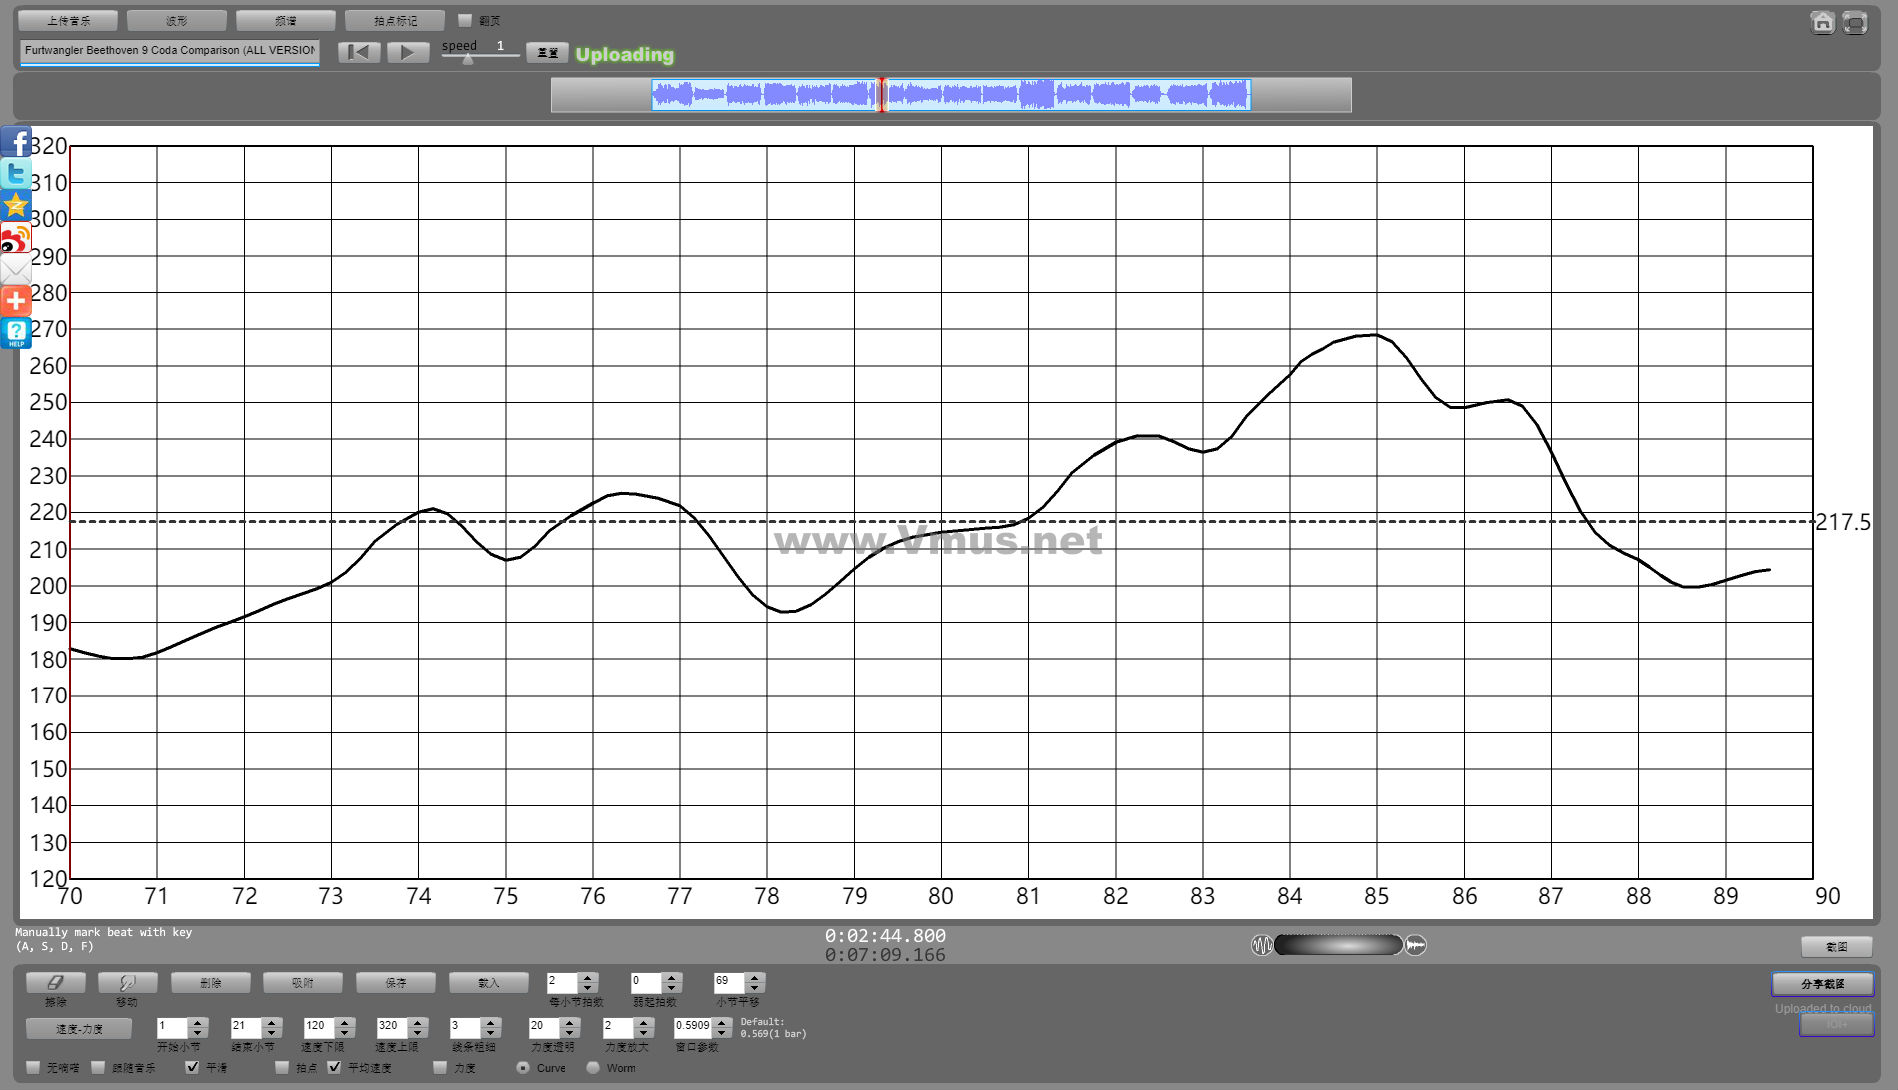Decrease the 速度上限 320 stepper value
Image resolution: width=1898 pixels, height=1090 pixels.
tap(418, 1032)
